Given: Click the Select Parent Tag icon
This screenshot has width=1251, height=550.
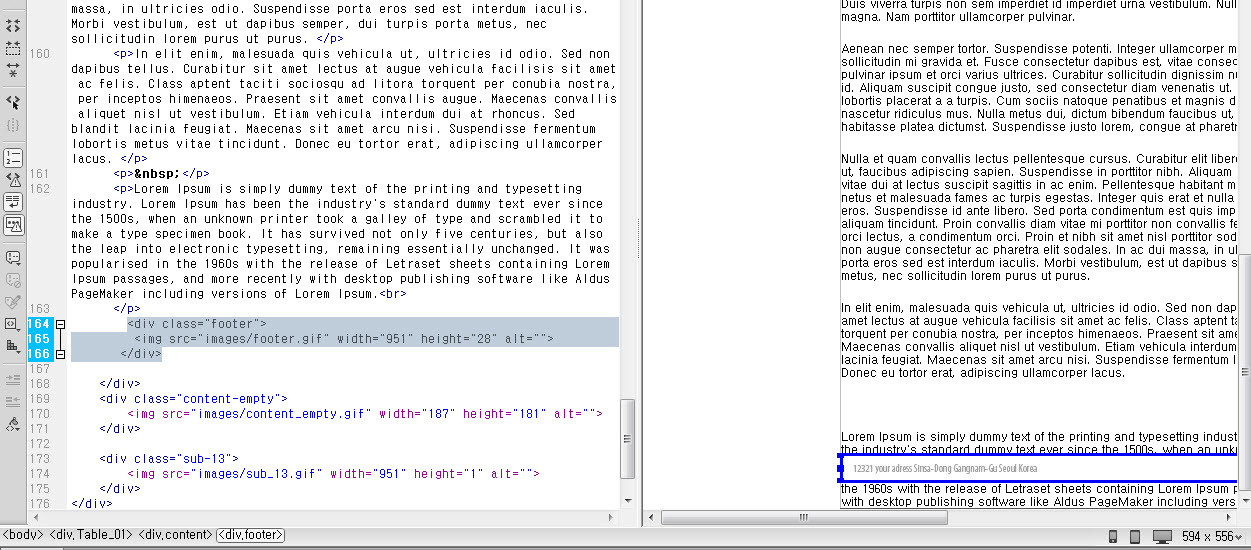Looking at the screenshot, I should 13,102.
